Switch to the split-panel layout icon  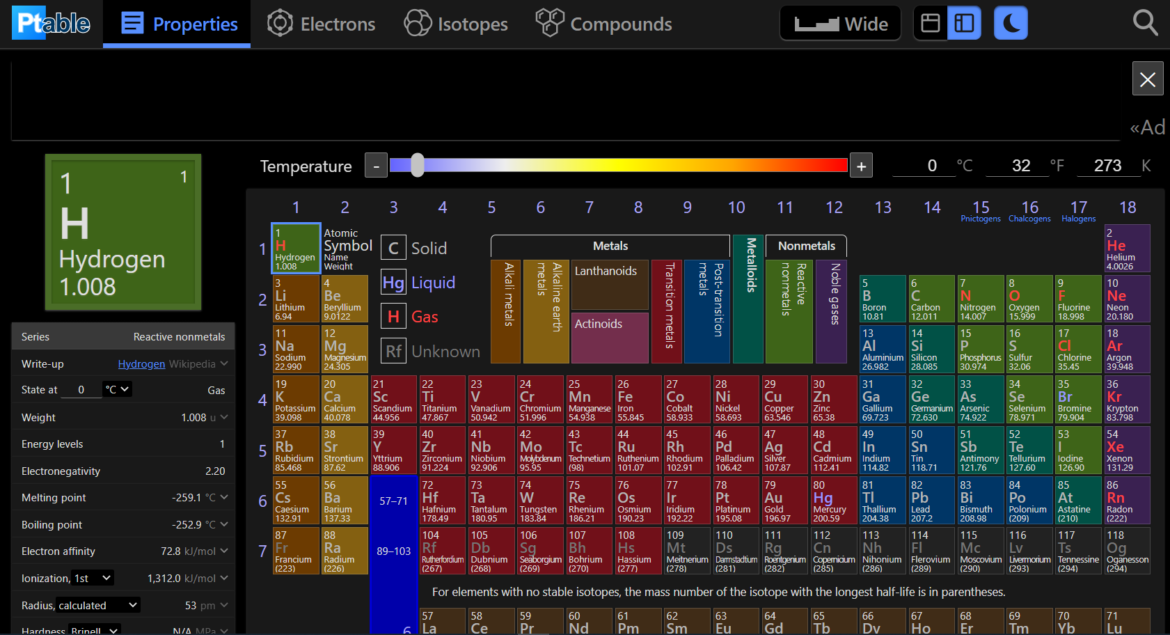point(964,21)
